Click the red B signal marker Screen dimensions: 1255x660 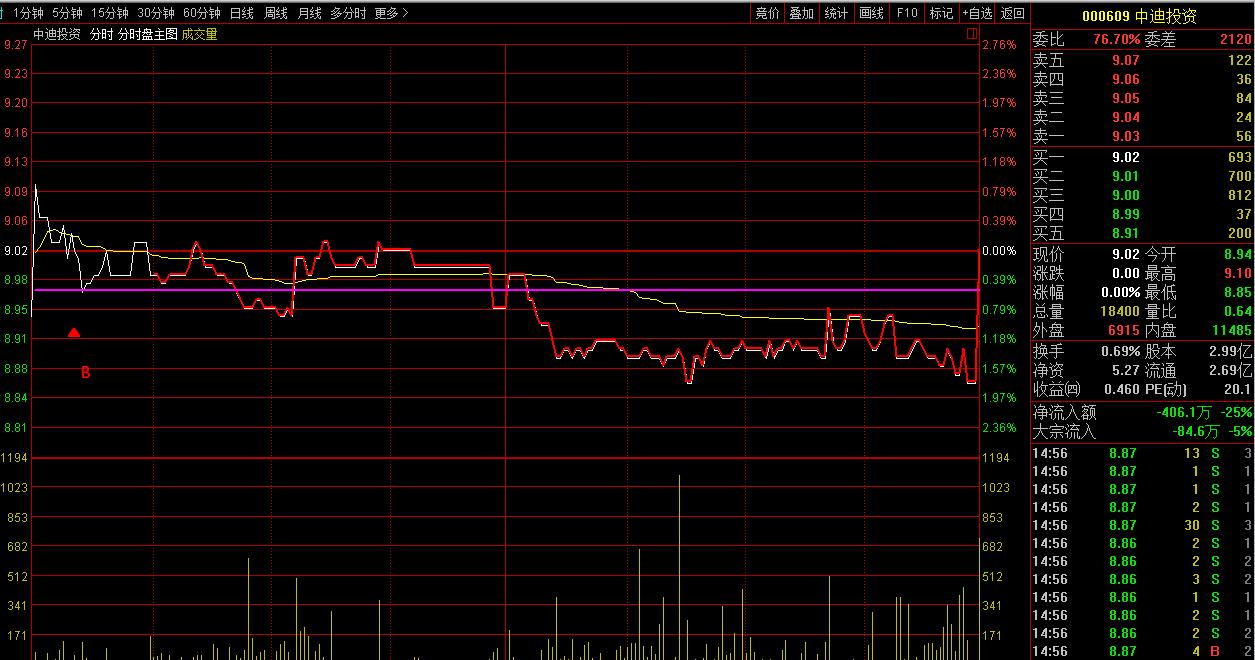tap(85, 373)
